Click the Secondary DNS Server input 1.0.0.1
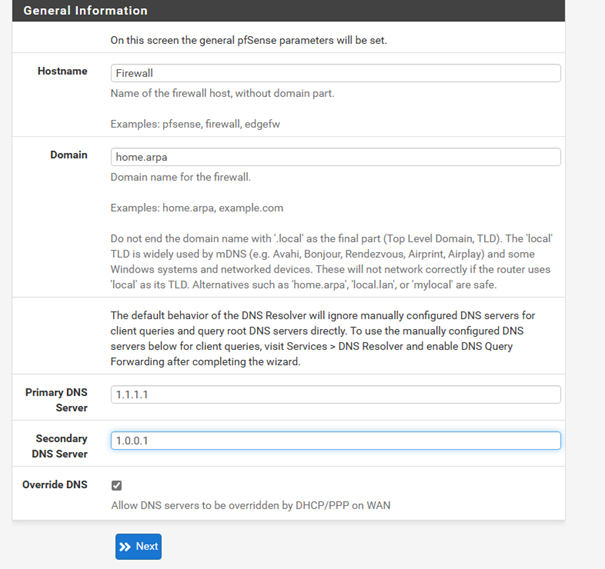 pos(335,440)
